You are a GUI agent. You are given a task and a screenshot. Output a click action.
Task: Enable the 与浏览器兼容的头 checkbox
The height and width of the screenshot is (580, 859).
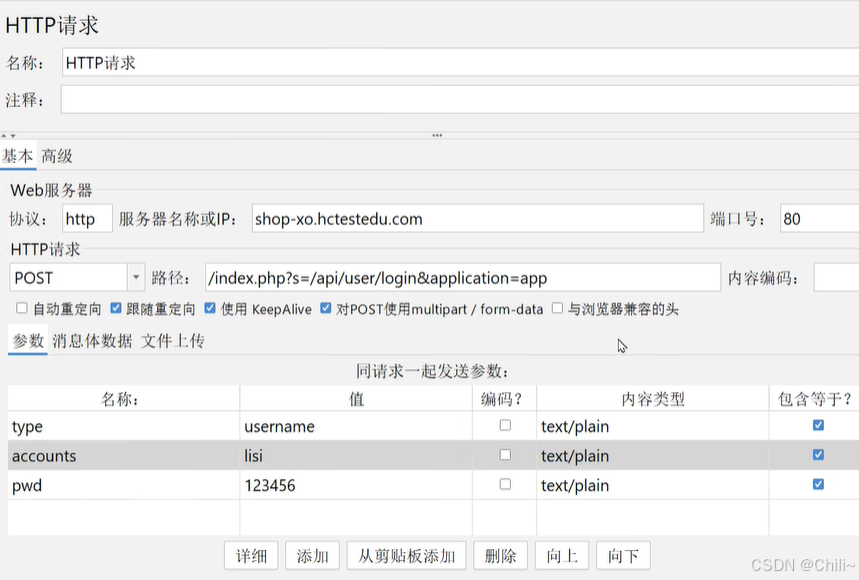tap(557, 308)
